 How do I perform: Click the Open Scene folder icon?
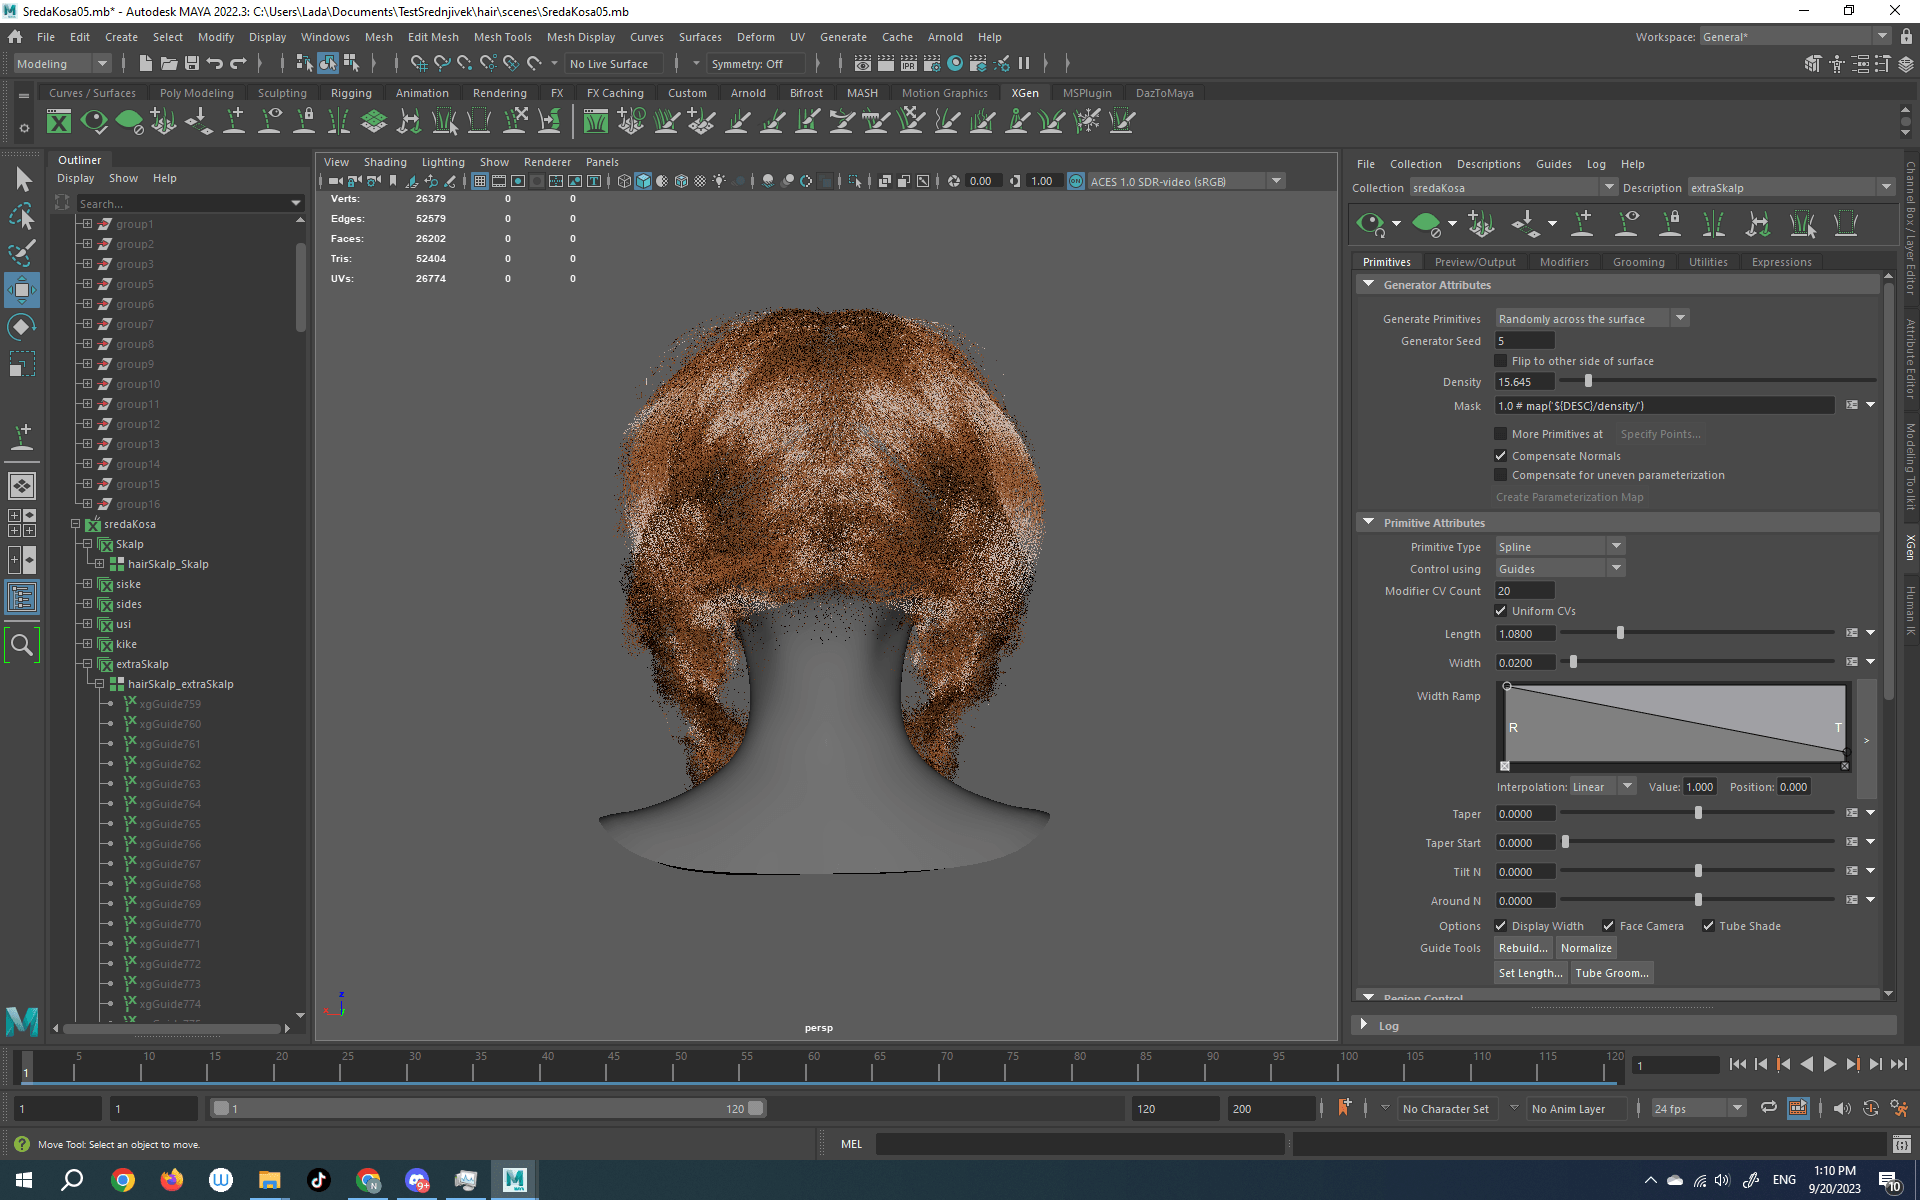[169, 63]
